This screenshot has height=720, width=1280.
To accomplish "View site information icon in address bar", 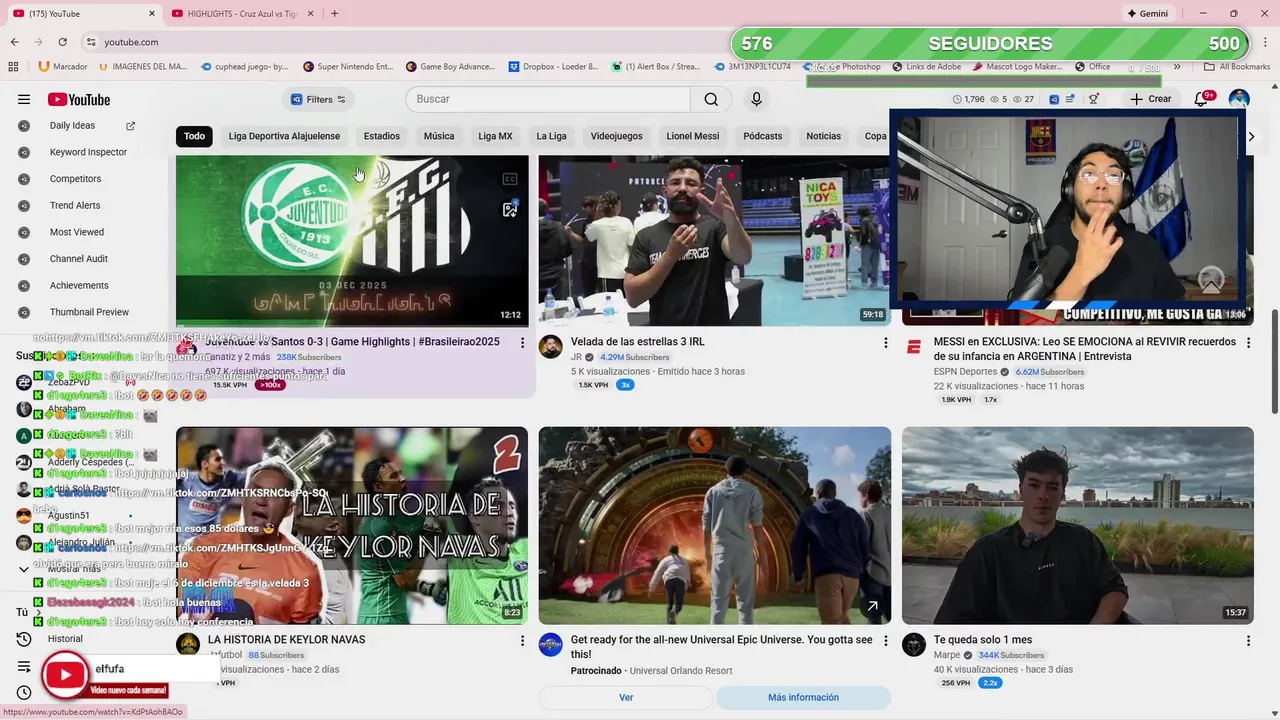I will tap(91, 42).
